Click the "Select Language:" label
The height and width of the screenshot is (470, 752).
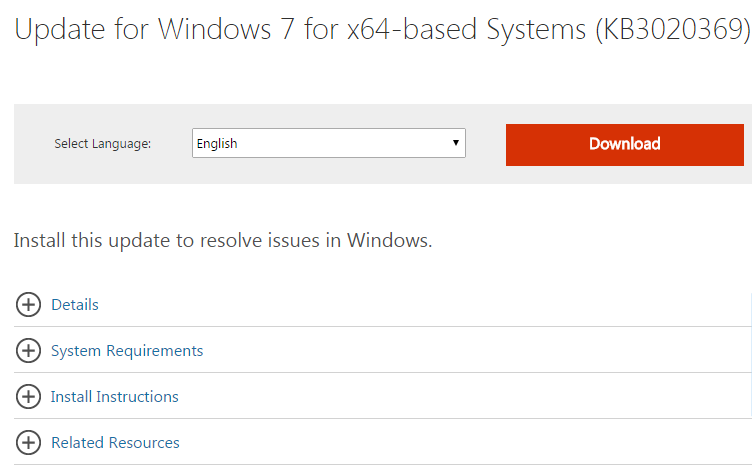point(102,144)
